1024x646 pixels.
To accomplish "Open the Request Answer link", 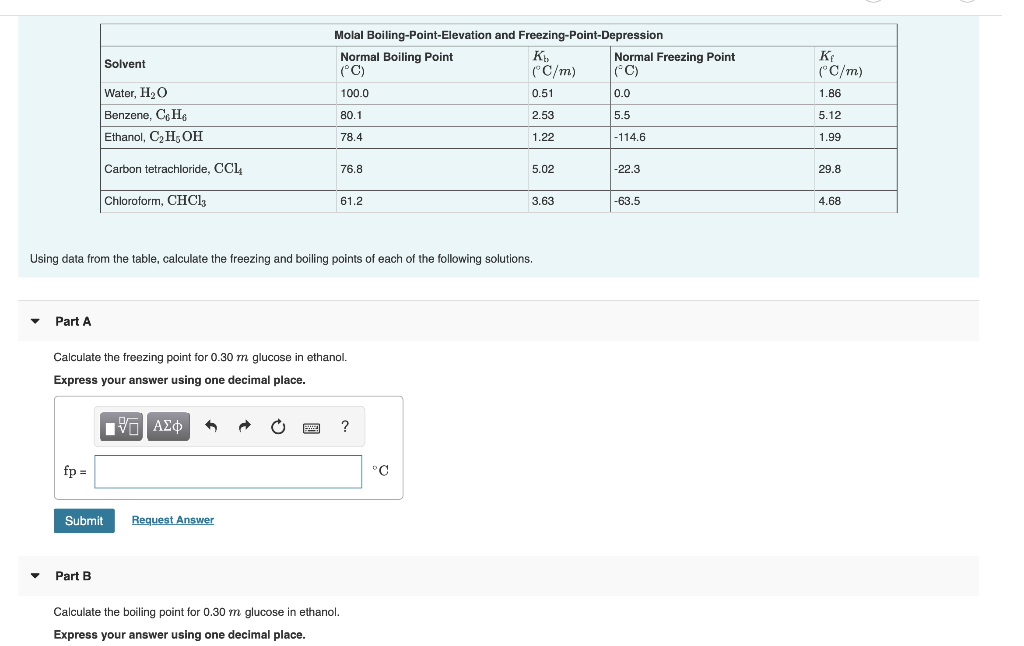I will click(x=172, y=519).
